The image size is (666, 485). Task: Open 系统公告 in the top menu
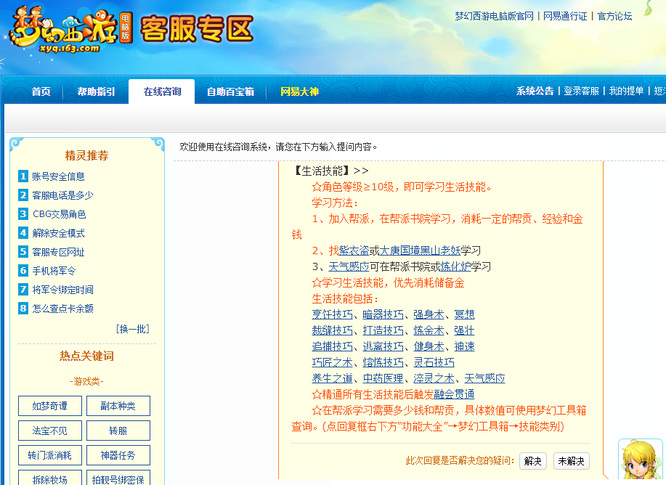tap(535, 90)
